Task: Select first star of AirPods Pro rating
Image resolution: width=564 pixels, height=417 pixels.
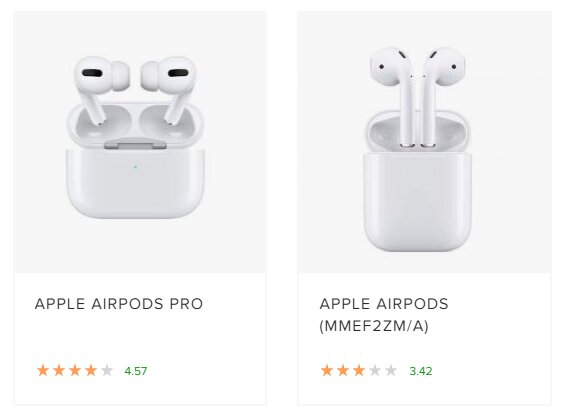Action: (43, 370)
